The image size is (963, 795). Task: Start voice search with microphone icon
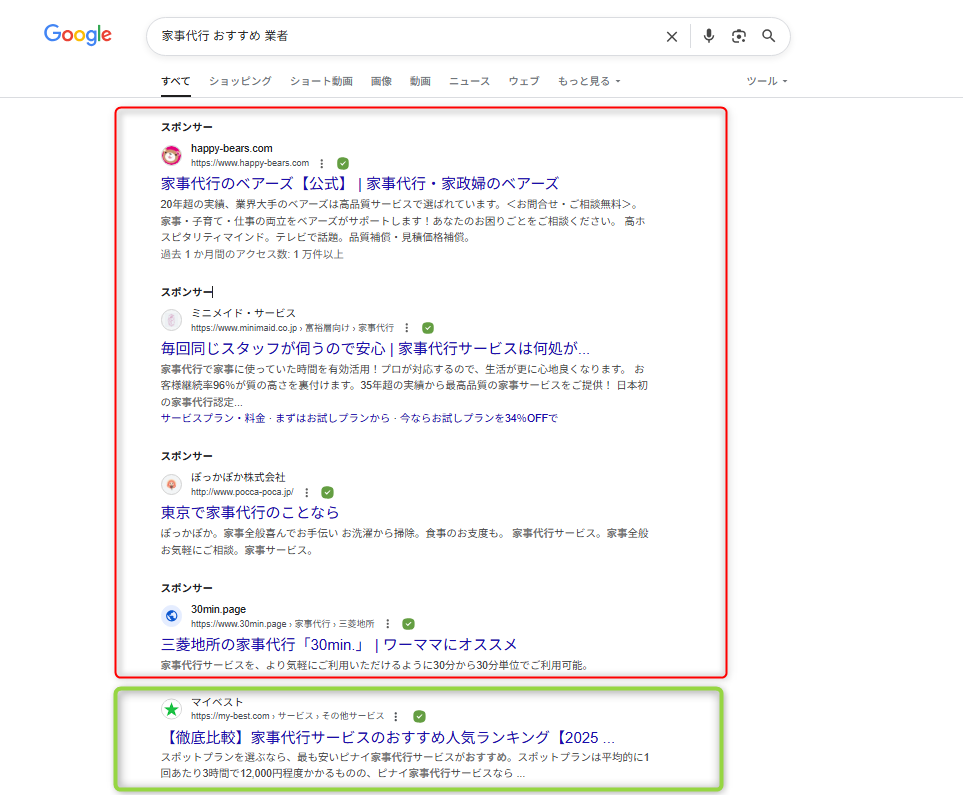[709, 36]
